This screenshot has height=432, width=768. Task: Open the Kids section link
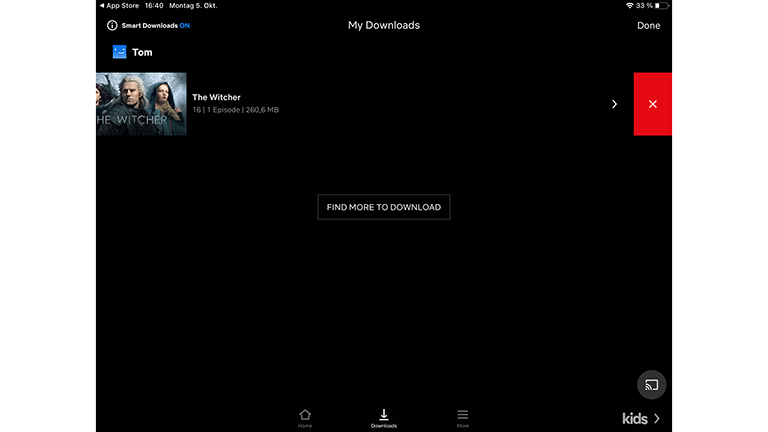point(641,419)
